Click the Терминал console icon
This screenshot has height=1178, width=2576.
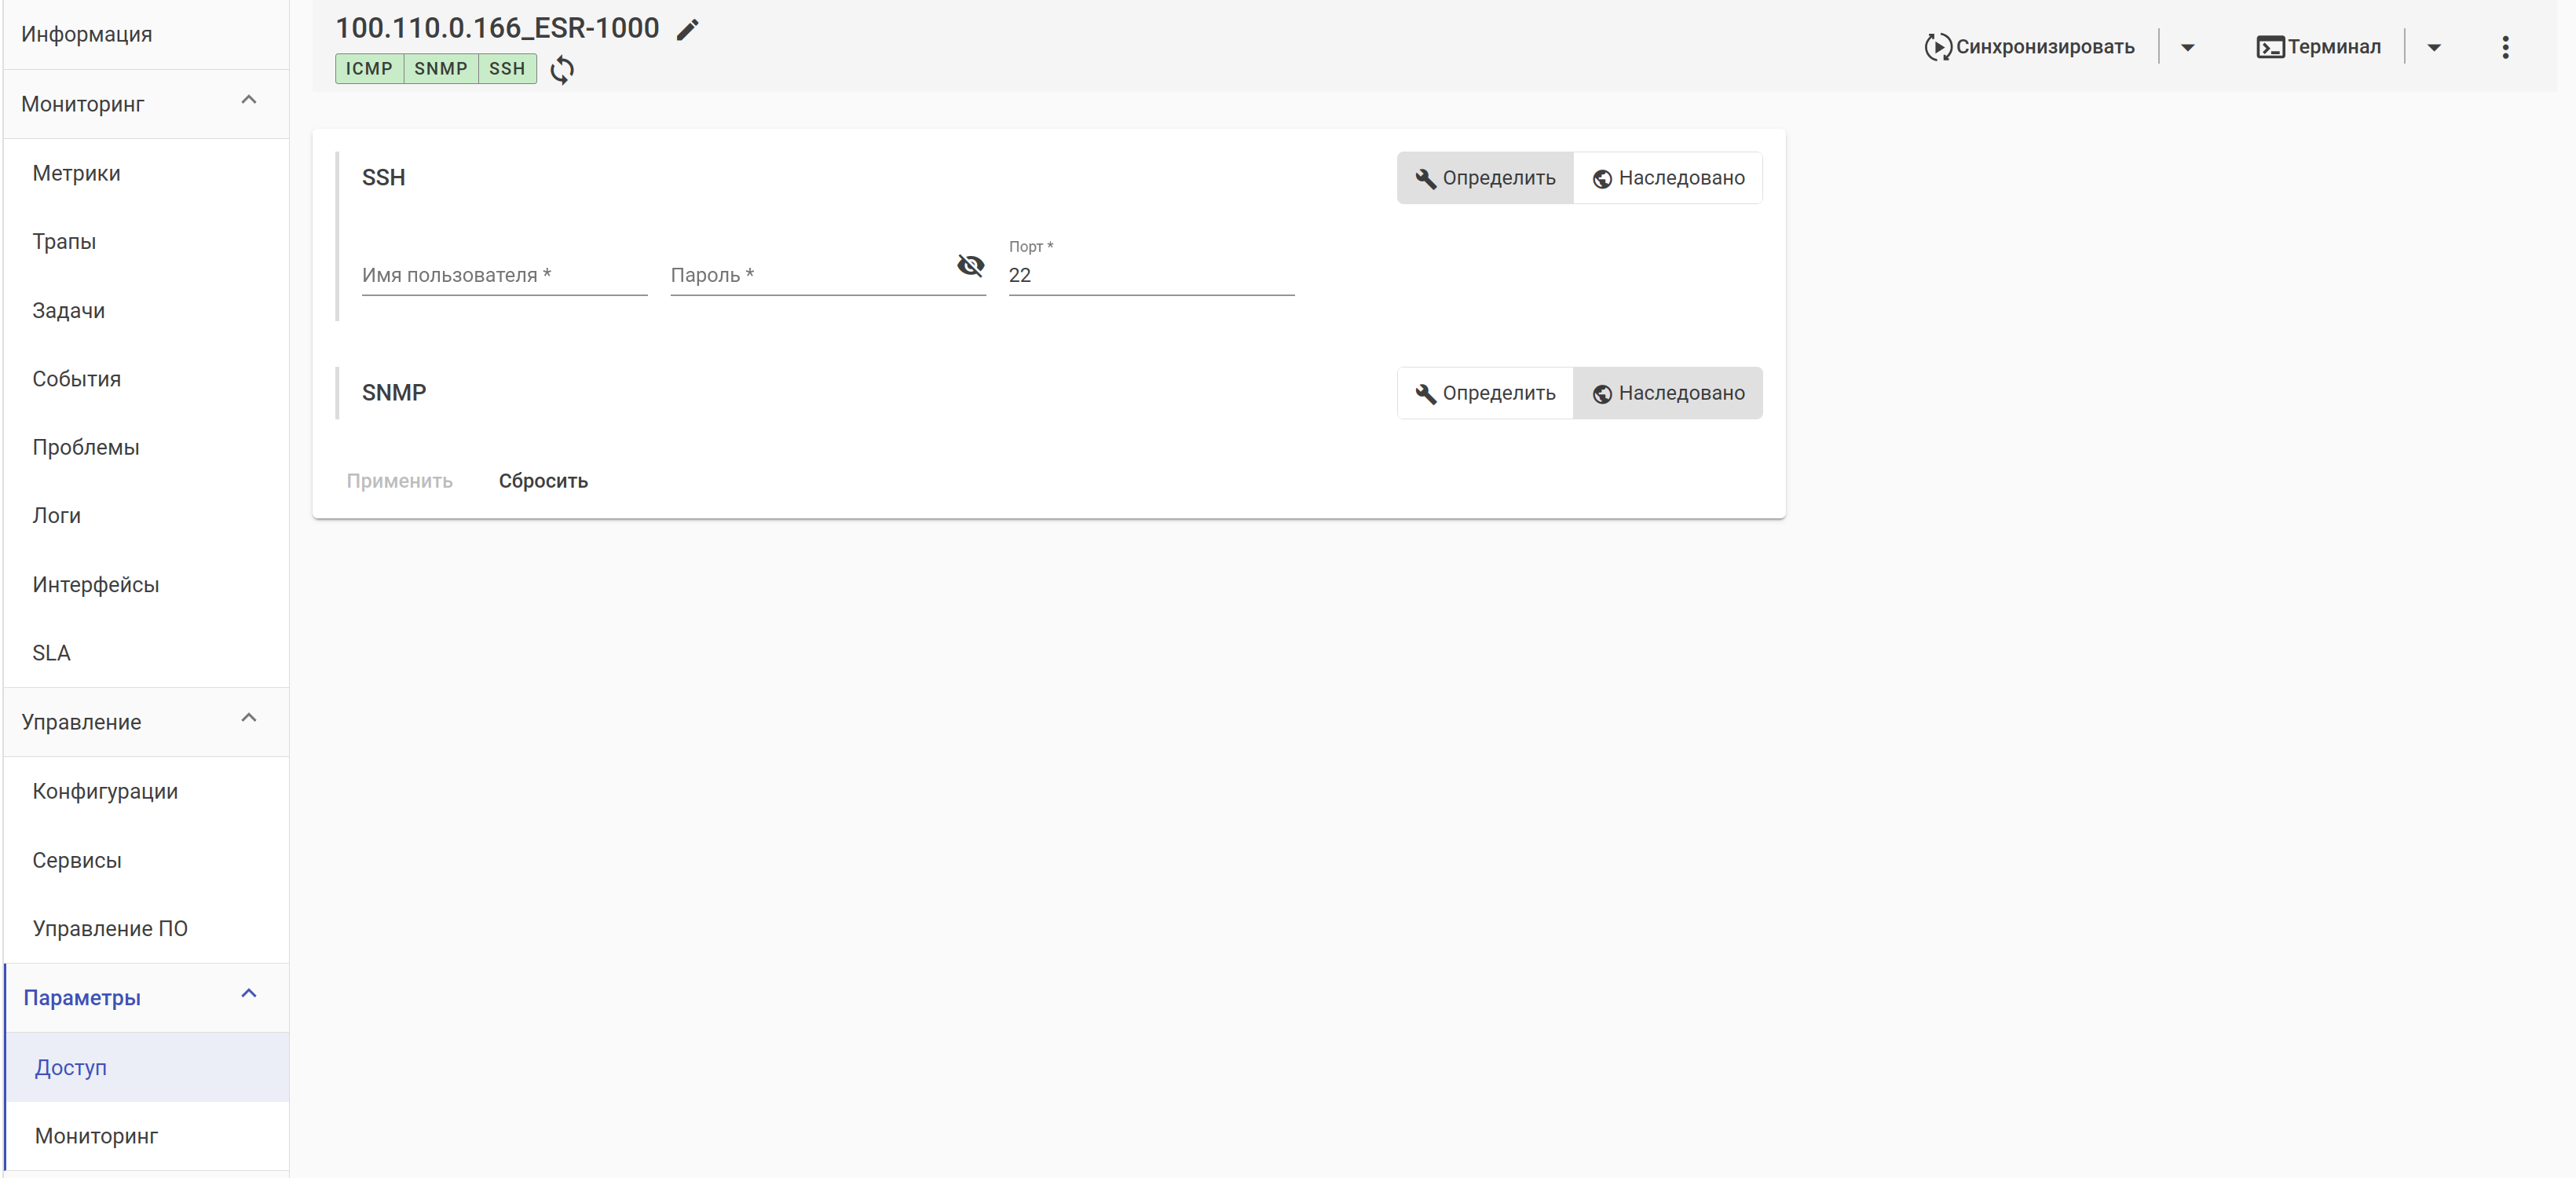(2270, 47)
